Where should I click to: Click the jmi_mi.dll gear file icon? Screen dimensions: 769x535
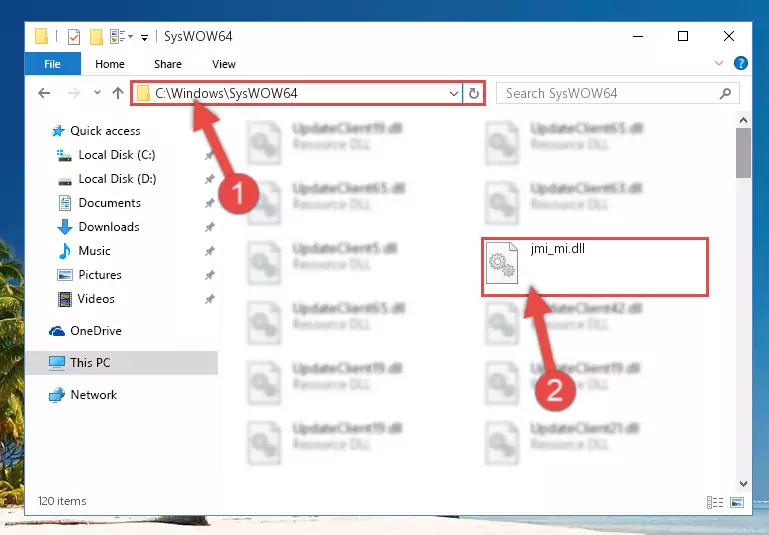click(502, 263)
